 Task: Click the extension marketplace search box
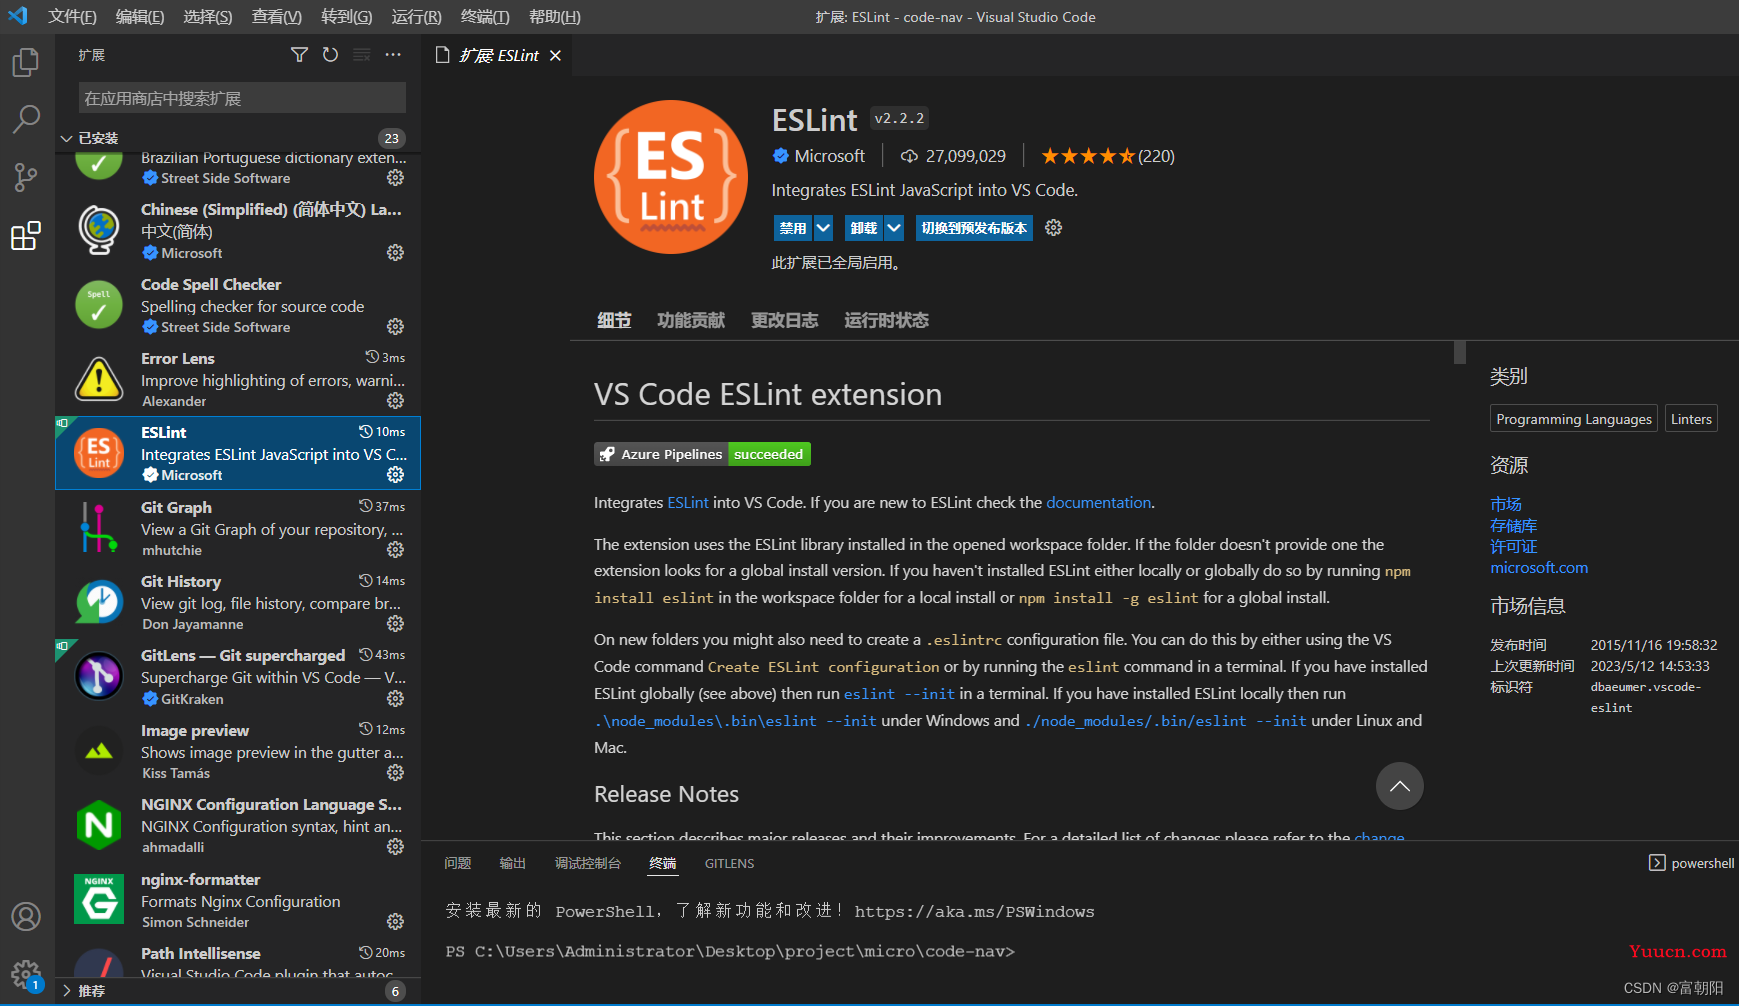point(242,98)
